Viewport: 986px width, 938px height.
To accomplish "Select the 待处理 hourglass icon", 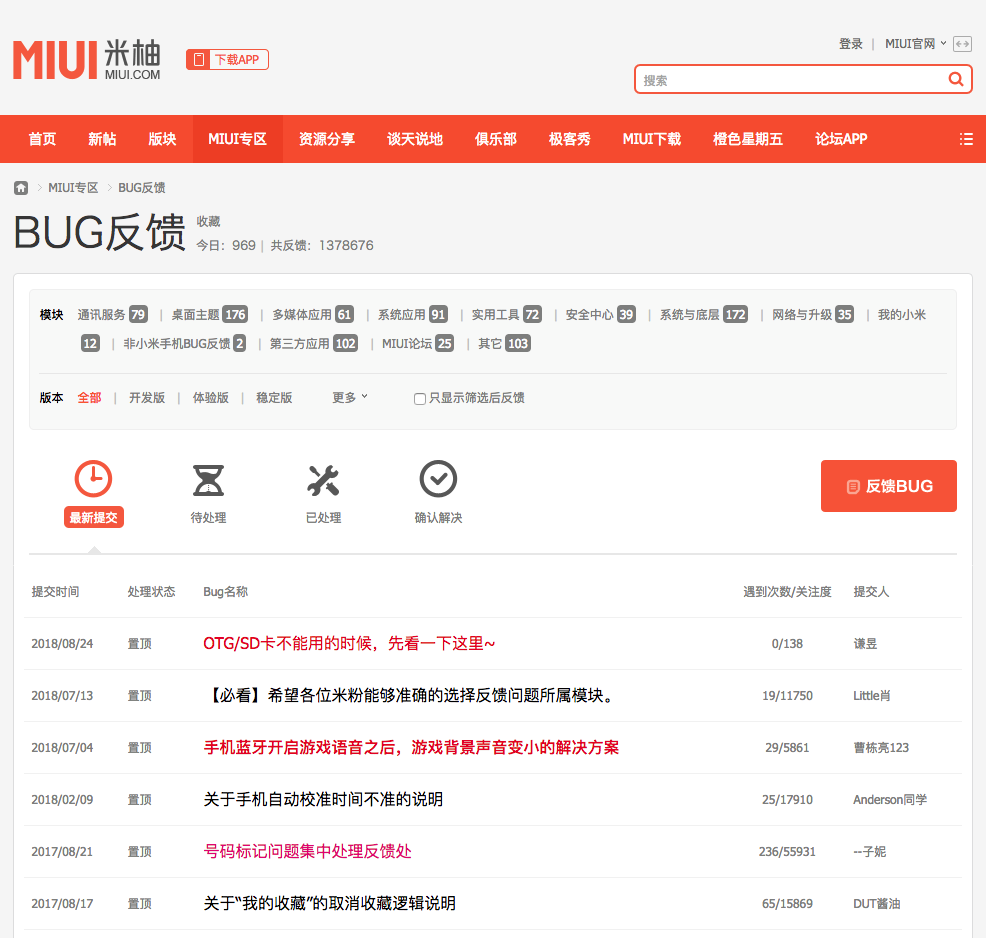I will (208, 480).
